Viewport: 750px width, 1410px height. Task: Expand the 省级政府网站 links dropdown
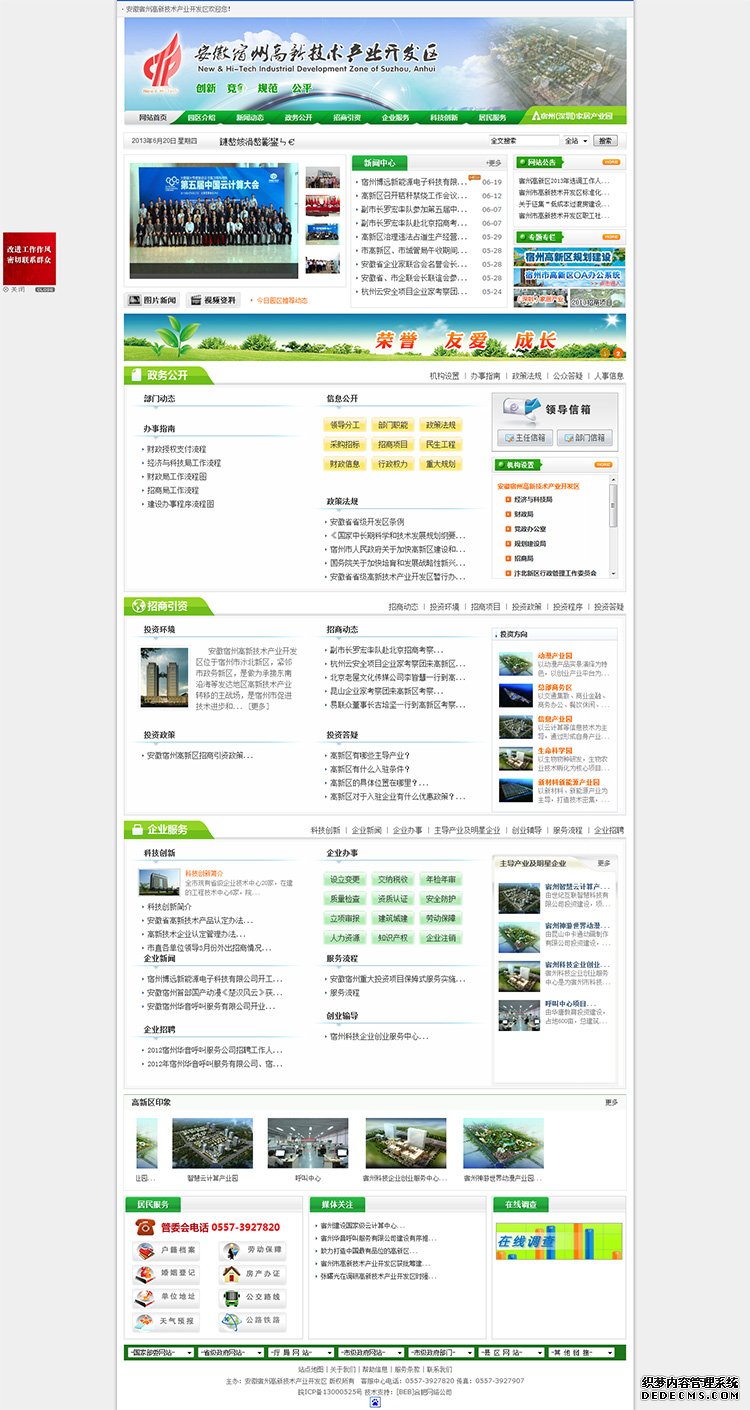pyautogui.click(x=230, y=1352)
